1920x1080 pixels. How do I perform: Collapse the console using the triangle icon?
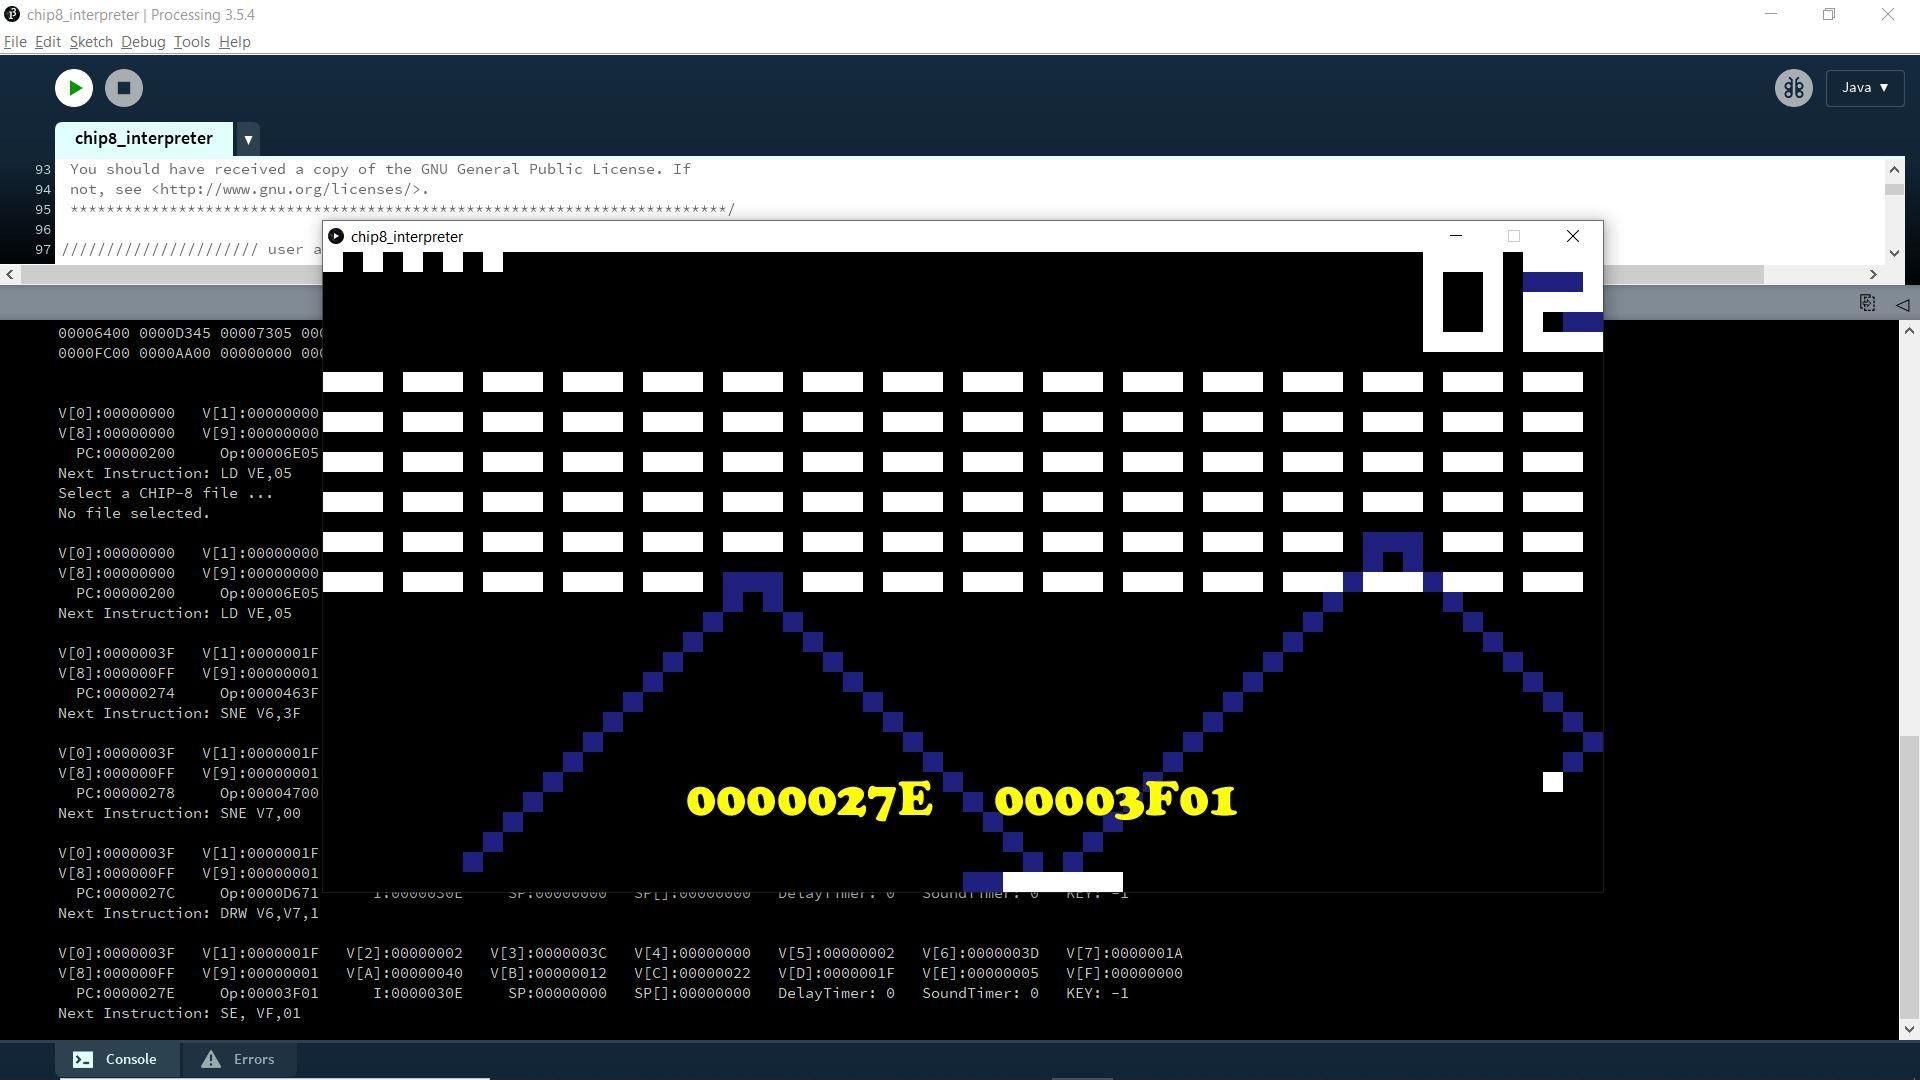click(x=1901, y=304)
